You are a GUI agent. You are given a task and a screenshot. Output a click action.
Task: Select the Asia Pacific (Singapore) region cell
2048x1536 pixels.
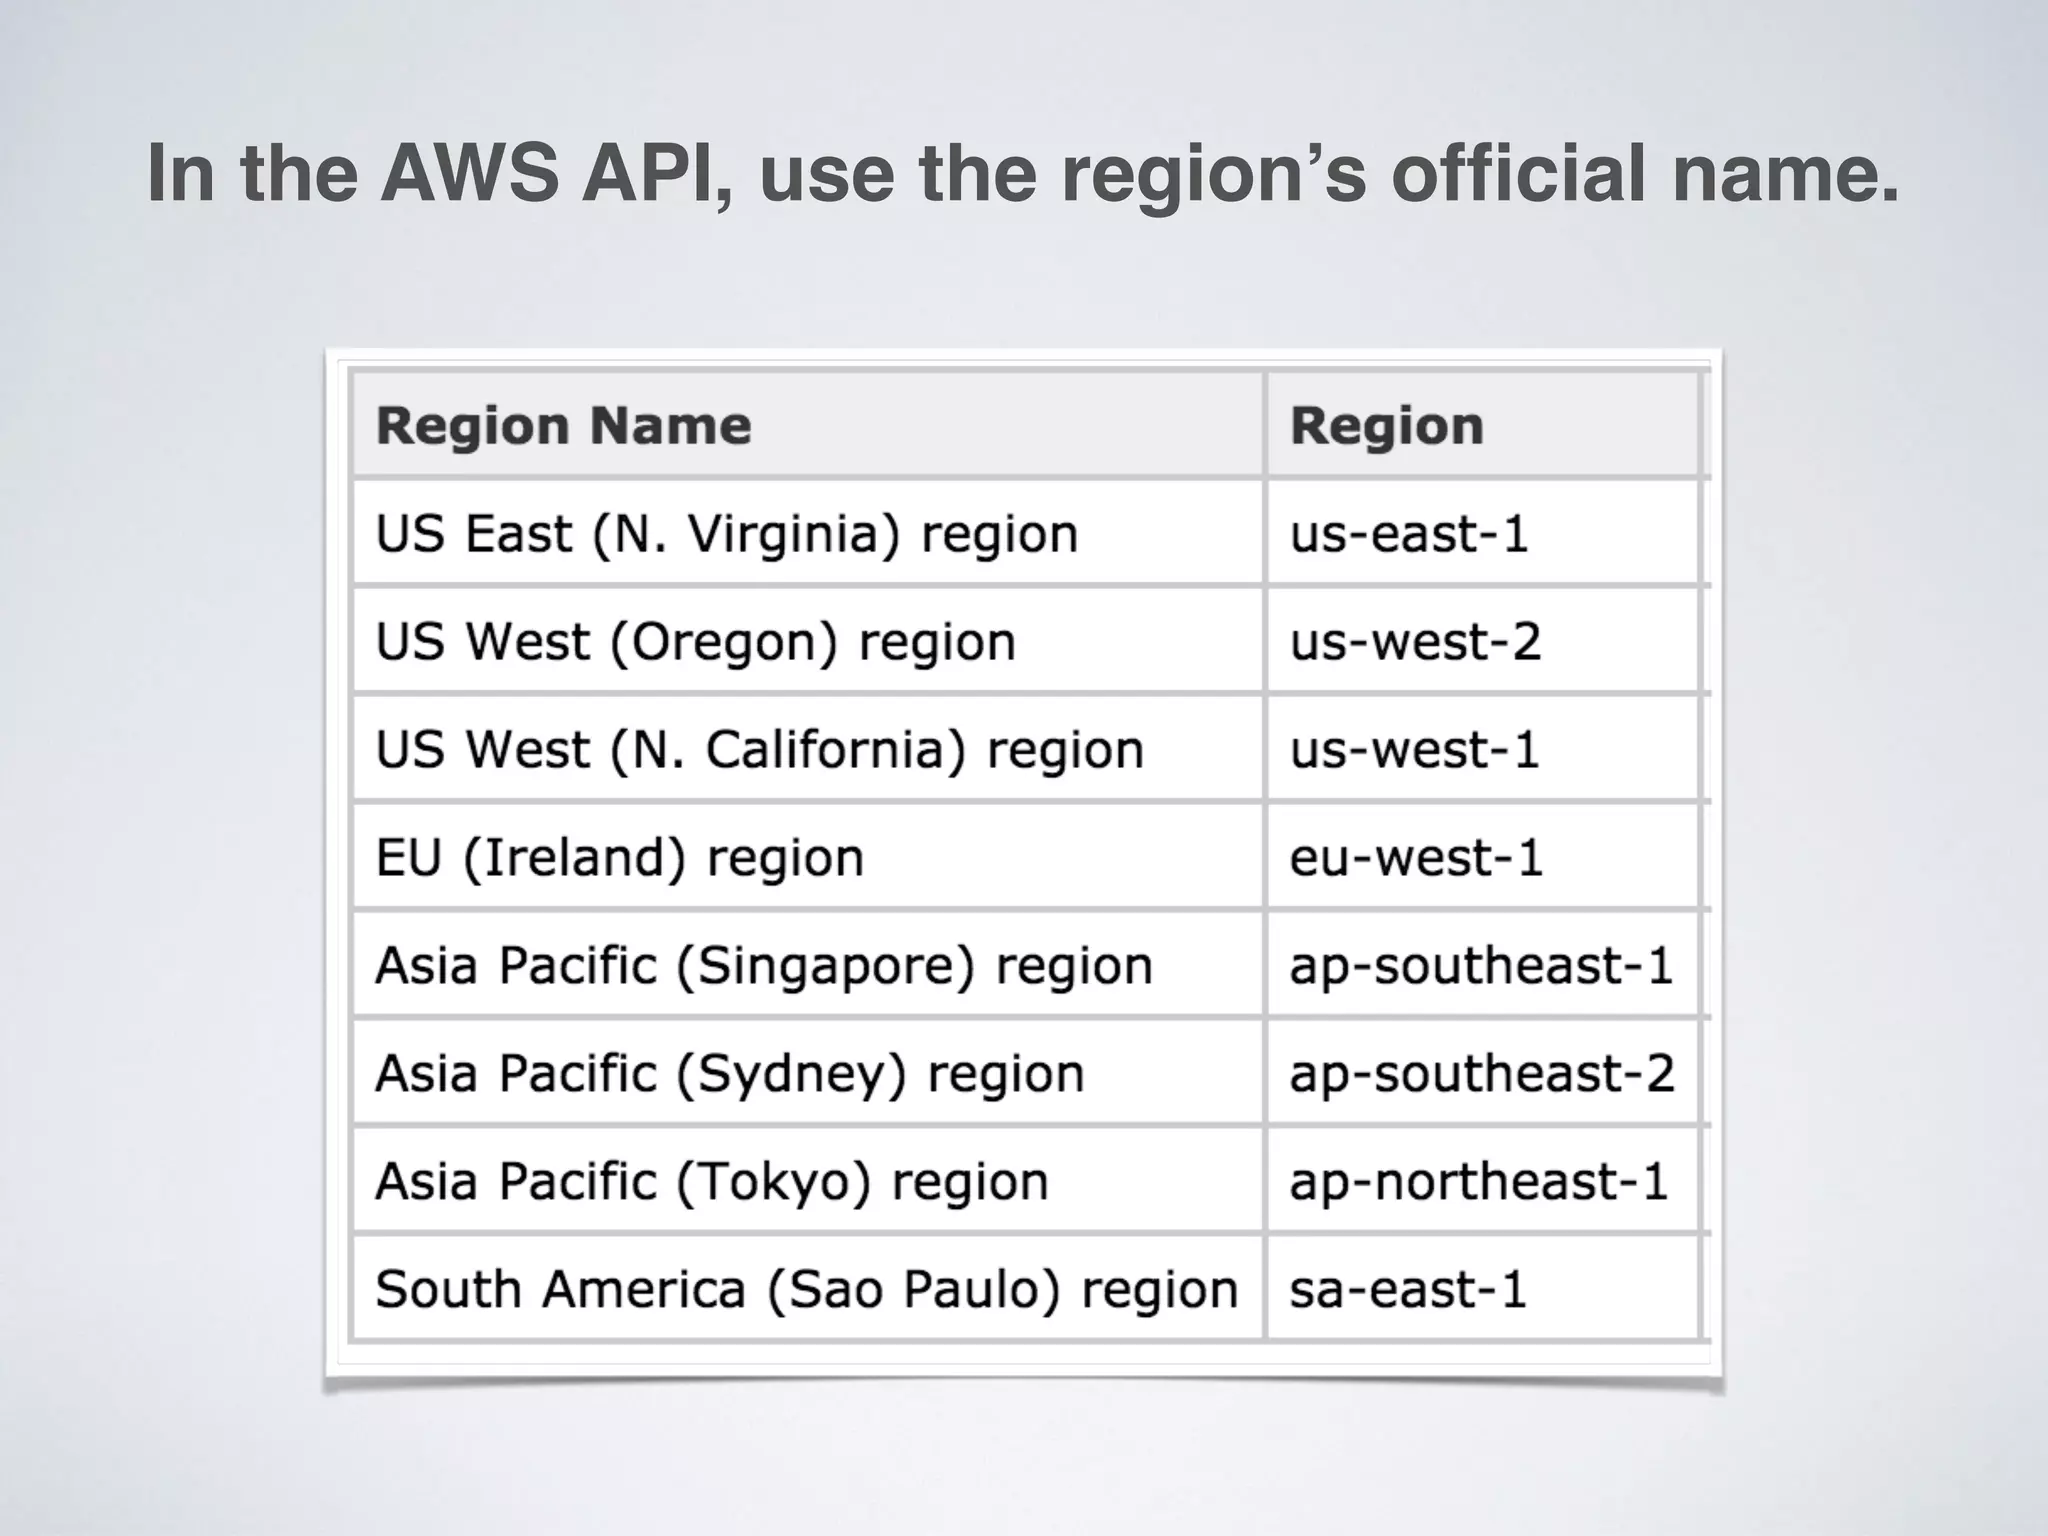click(x=763, y=965)
